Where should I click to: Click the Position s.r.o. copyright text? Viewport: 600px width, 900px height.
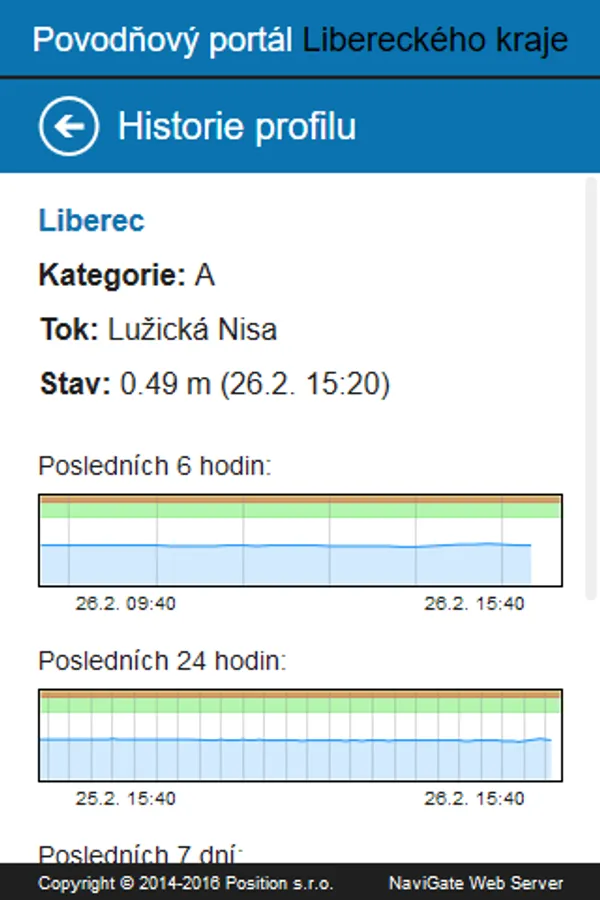click(186, 883)
